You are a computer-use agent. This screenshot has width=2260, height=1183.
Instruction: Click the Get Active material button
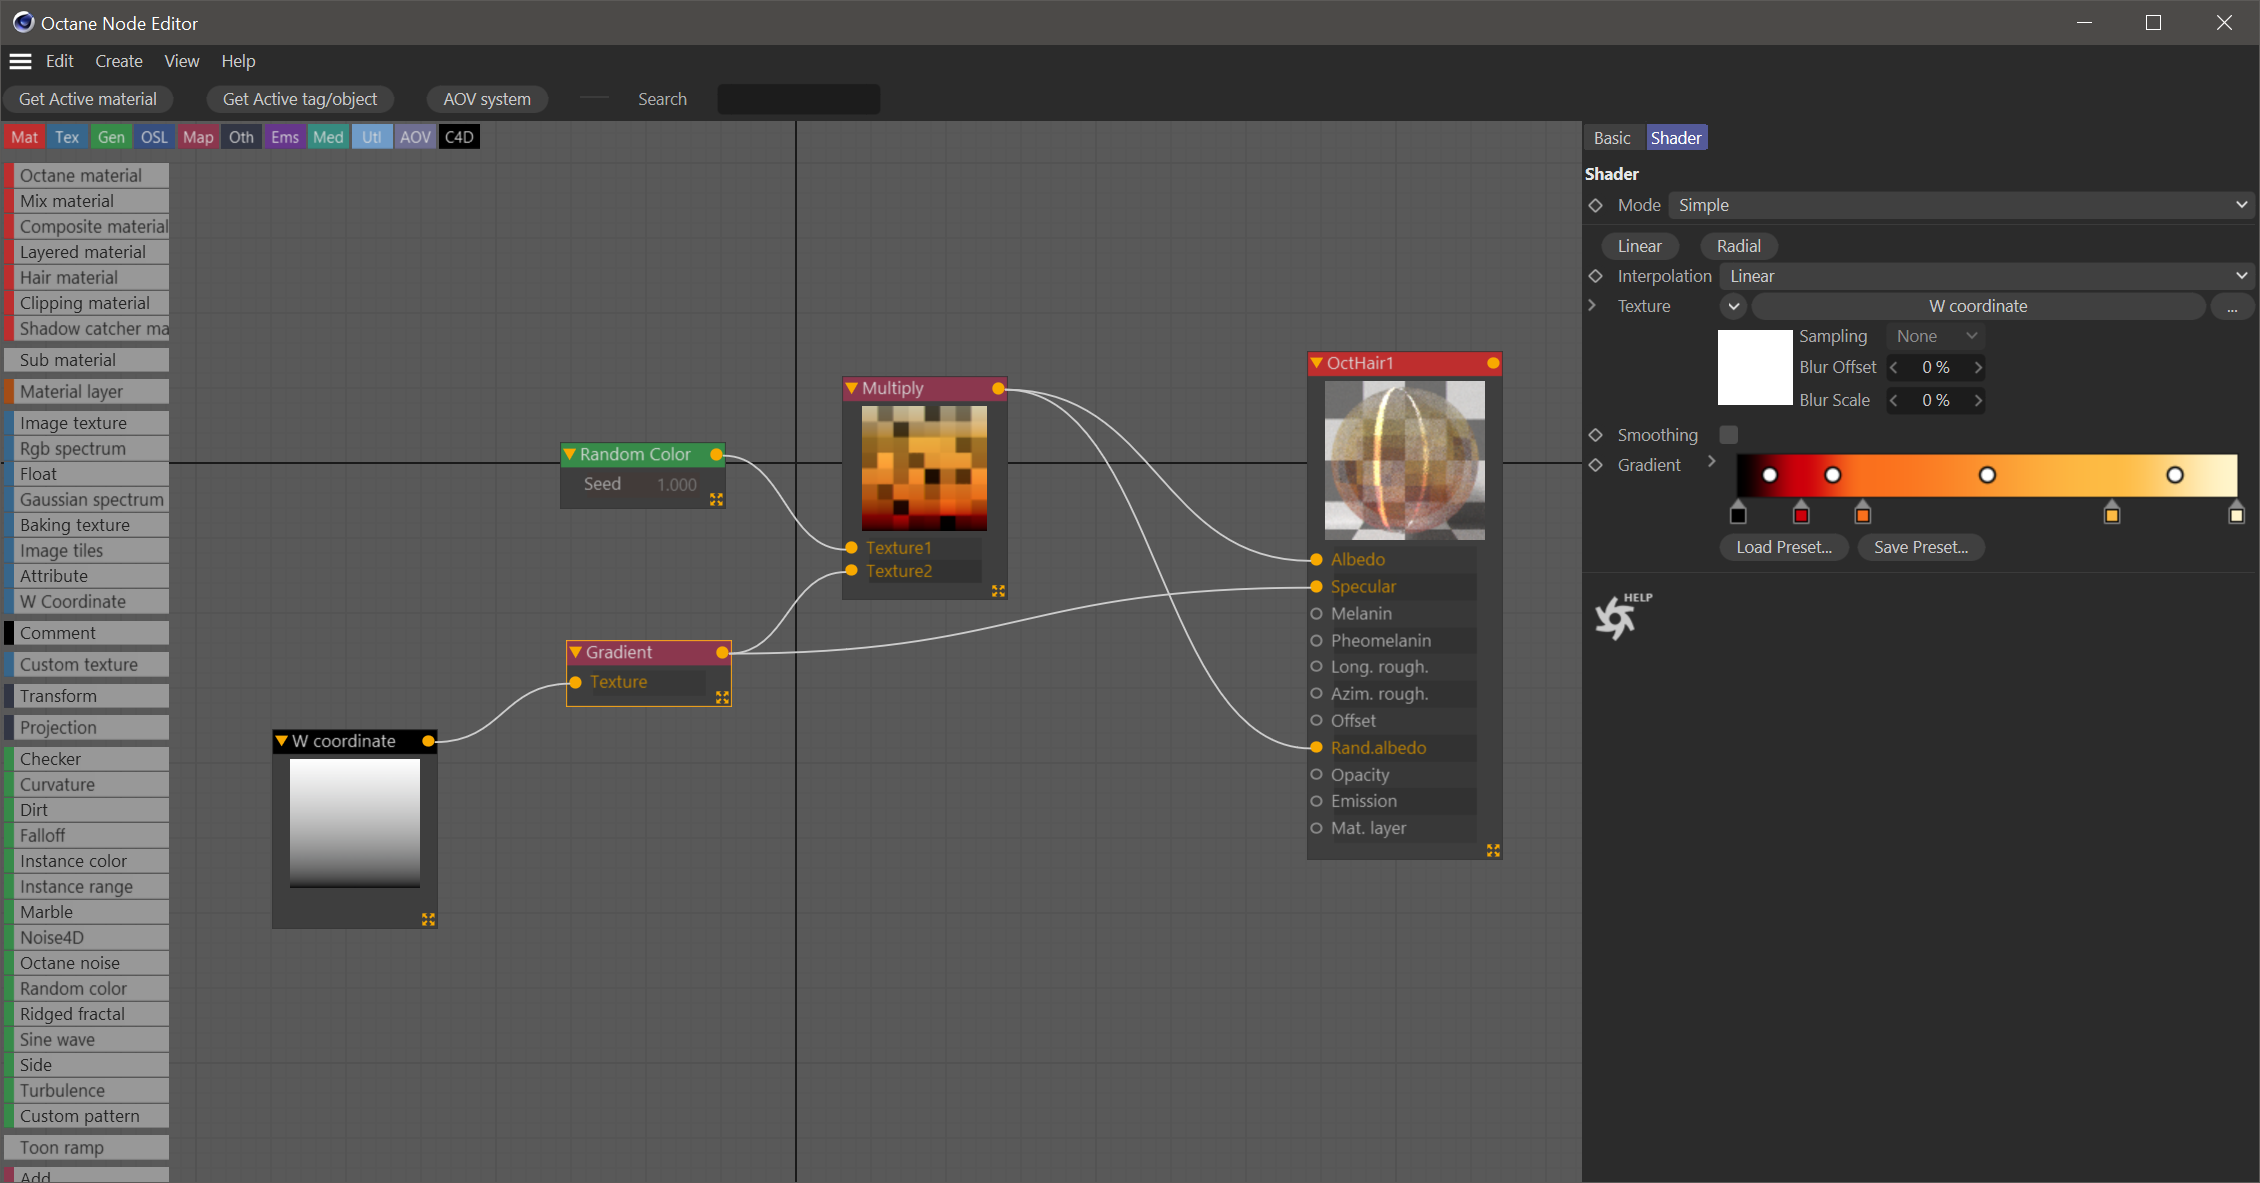coord(88,99)
